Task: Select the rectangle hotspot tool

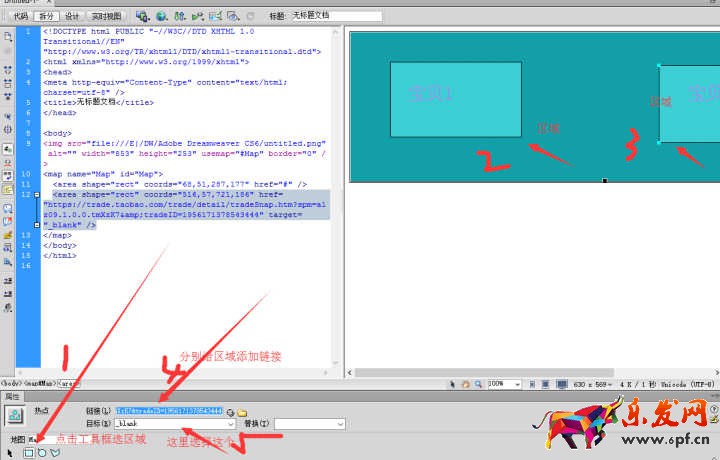Action: [x=28, y=453]
